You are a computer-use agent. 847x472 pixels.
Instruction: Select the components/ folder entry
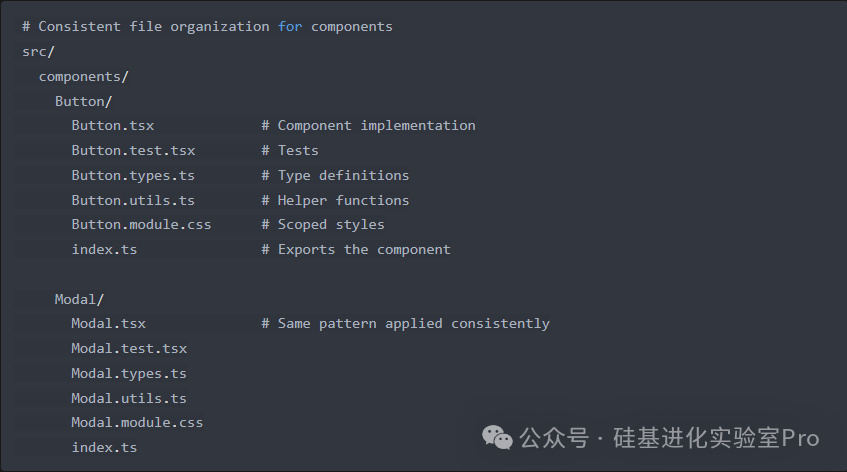point(83,76)
